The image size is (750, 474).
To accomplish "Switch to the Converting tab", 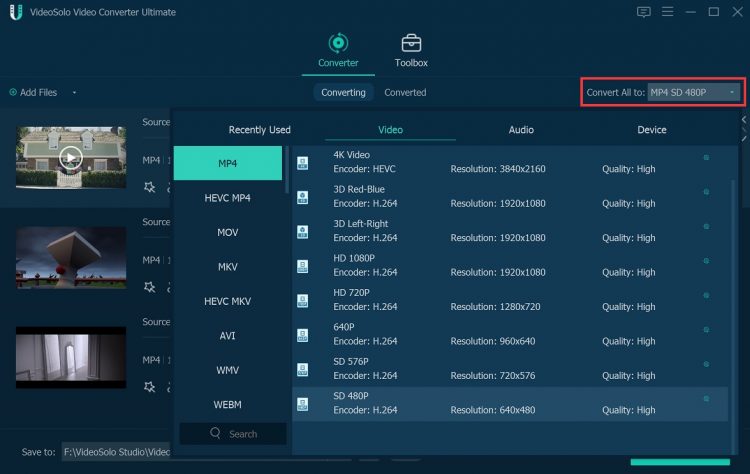I will click(343, 92).
